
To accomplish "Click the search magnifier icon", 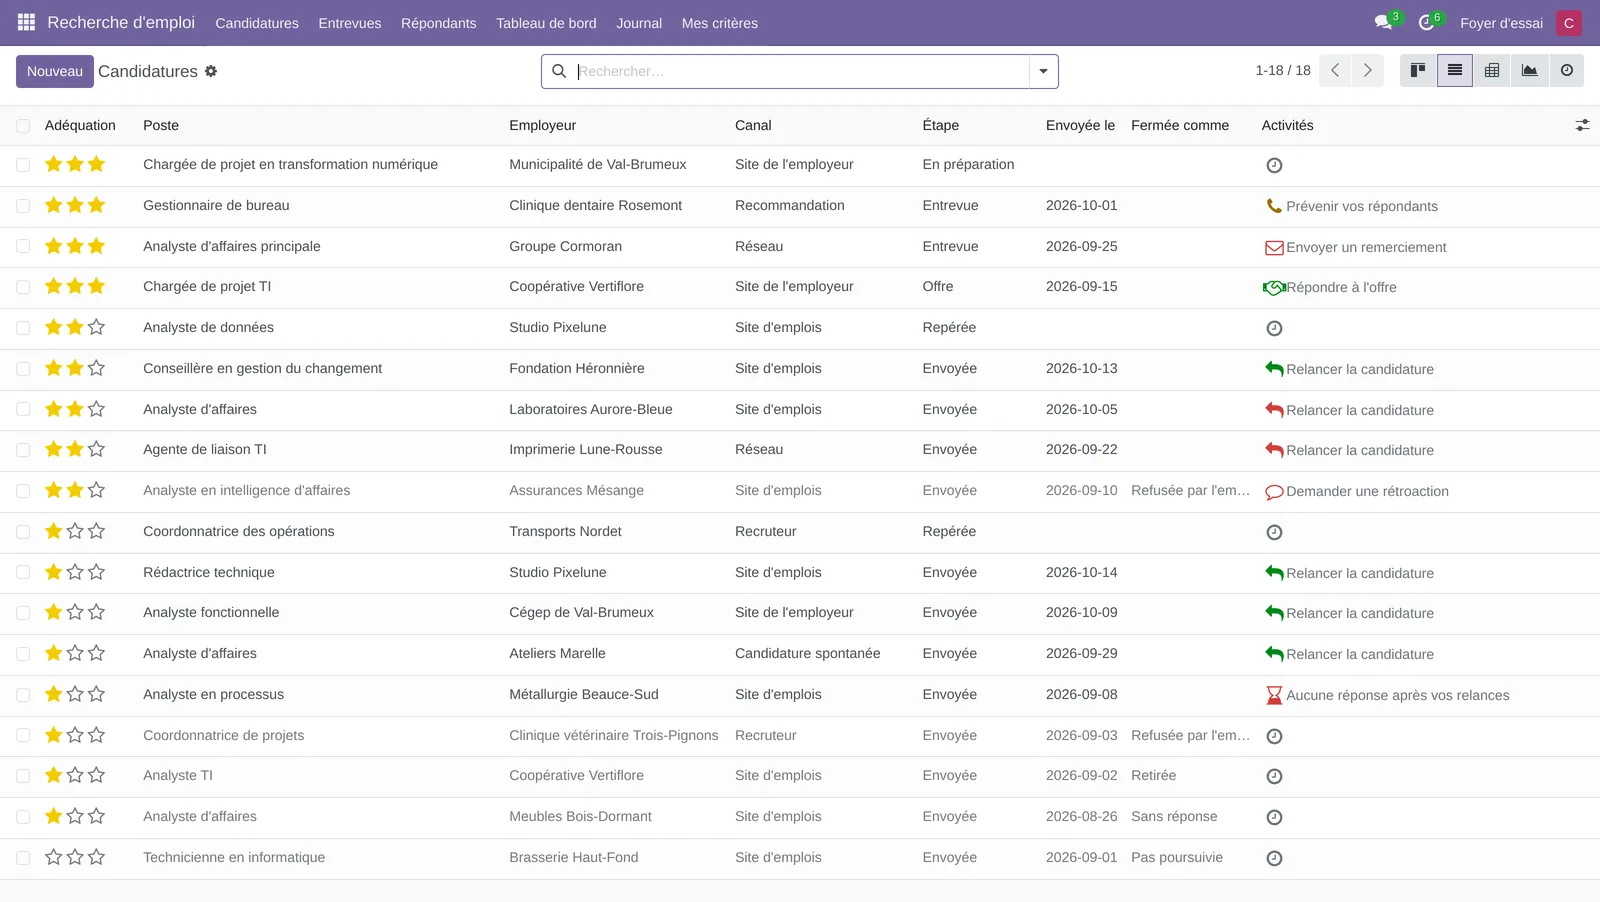I will pos(559,71).
